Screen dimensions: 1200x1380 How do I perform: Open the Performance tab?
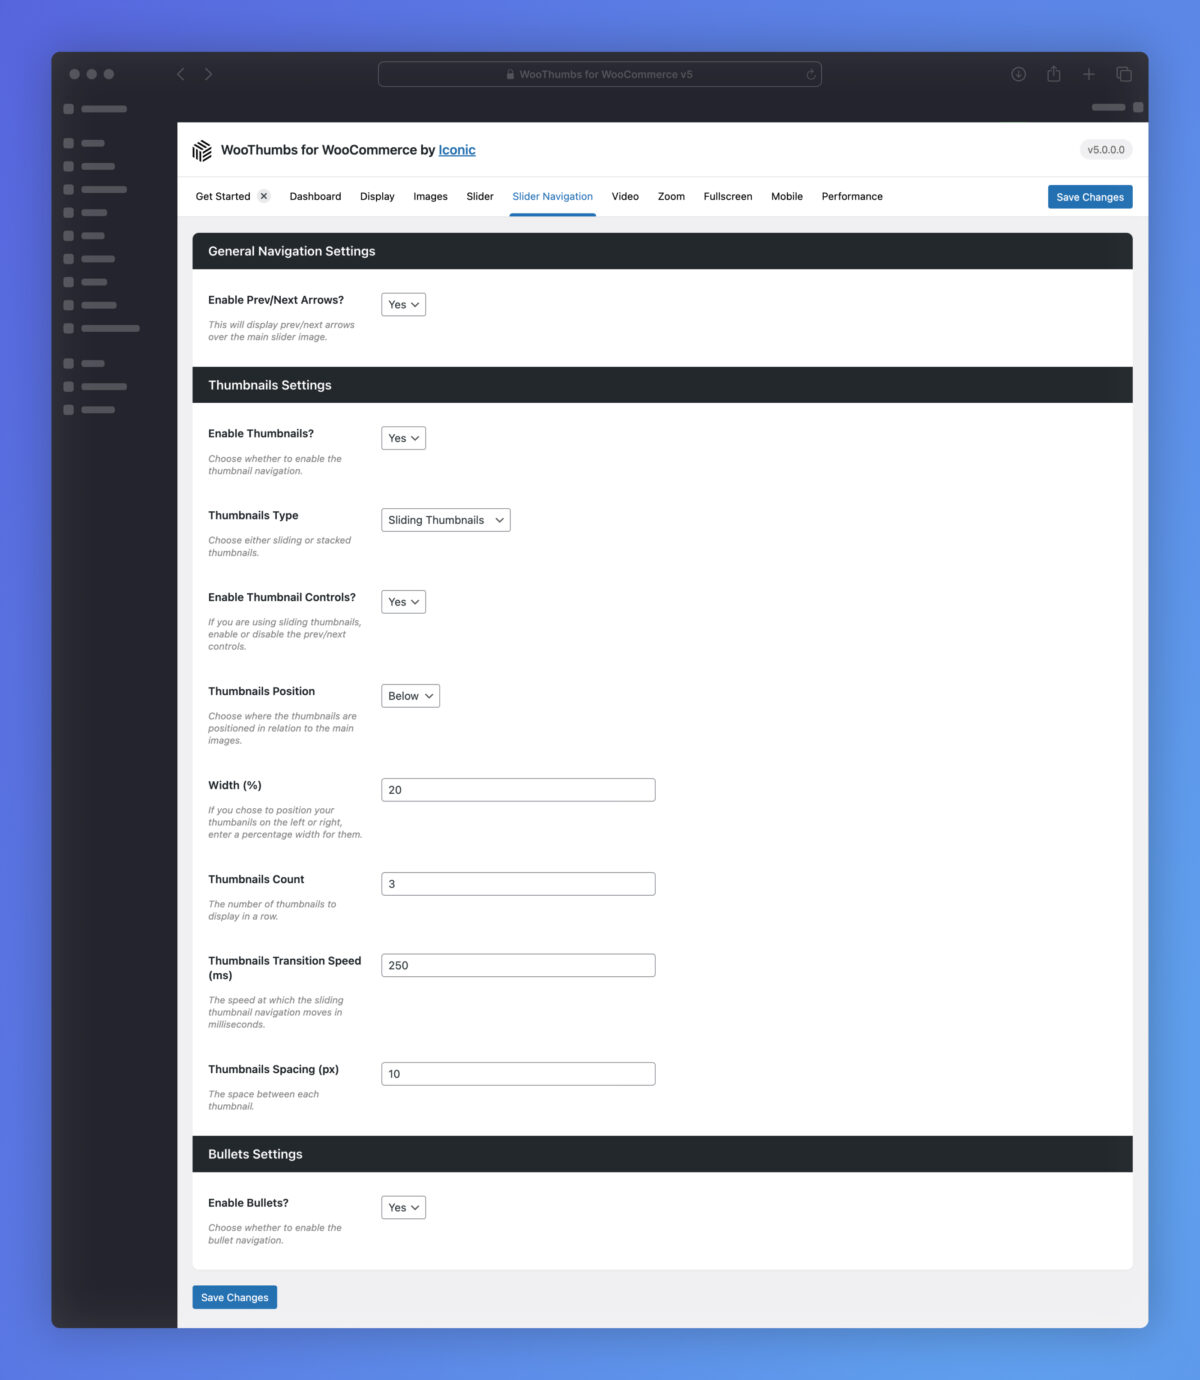(852, 197)
